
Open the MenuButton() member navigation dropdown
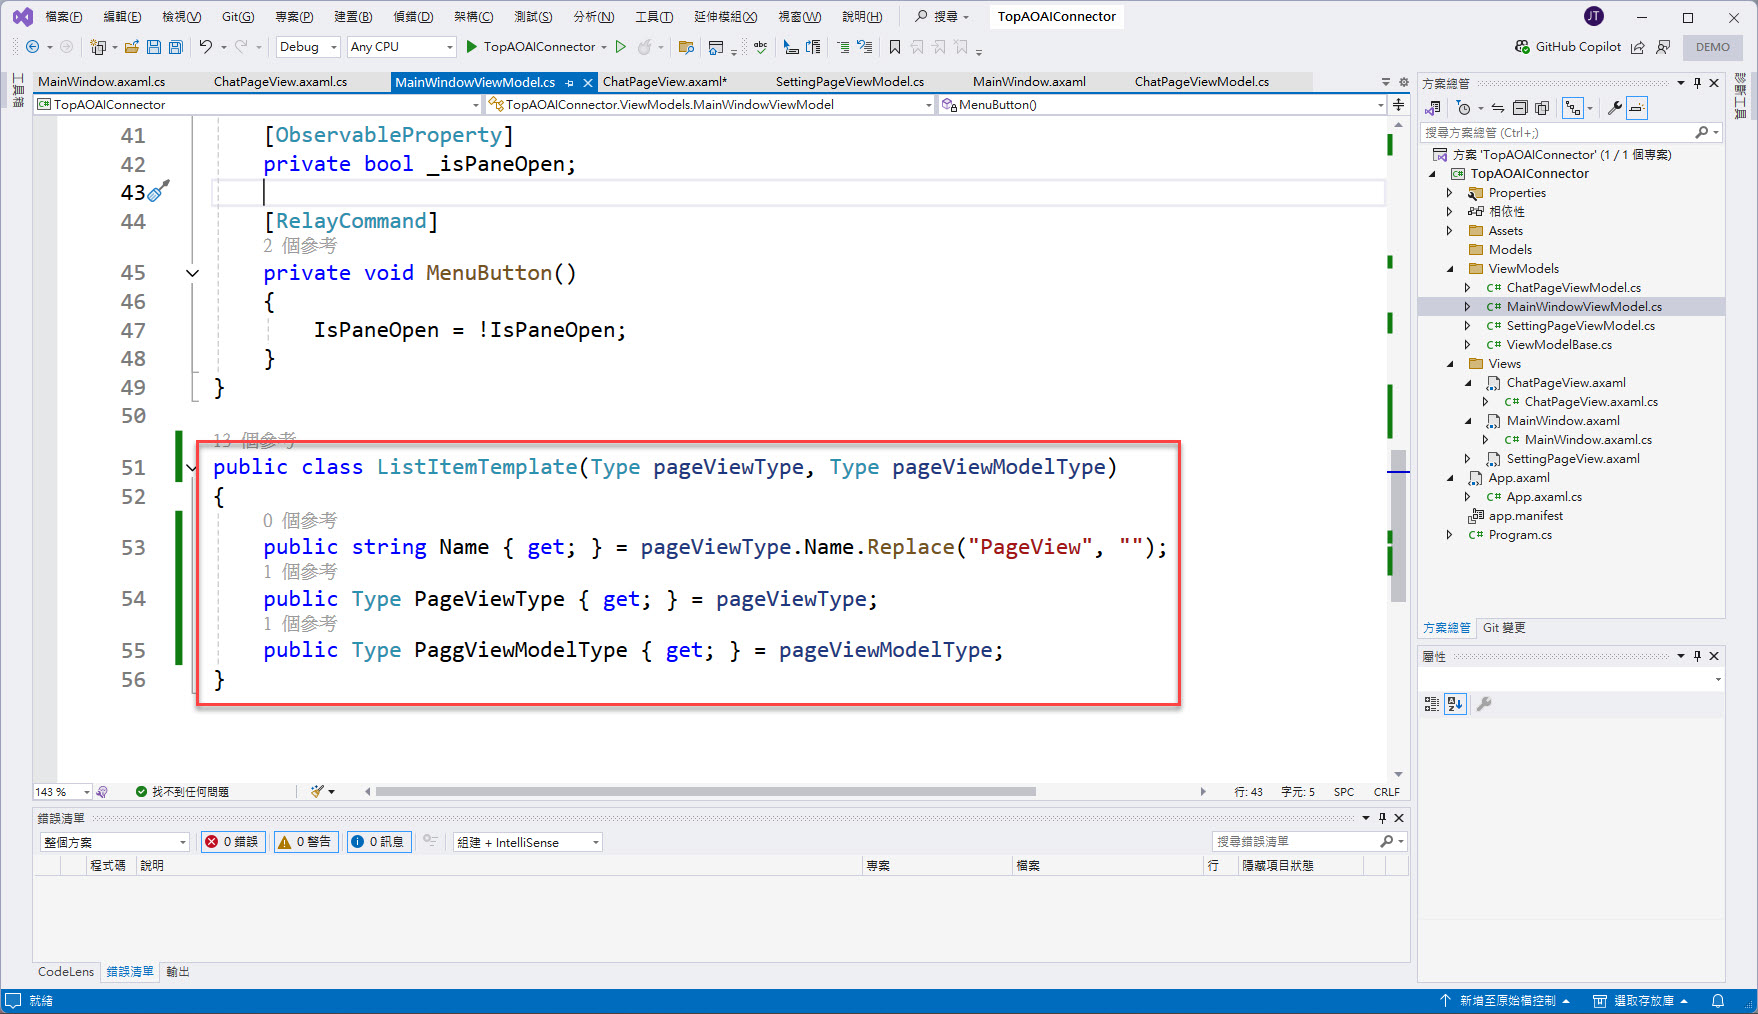[1163, 104]
